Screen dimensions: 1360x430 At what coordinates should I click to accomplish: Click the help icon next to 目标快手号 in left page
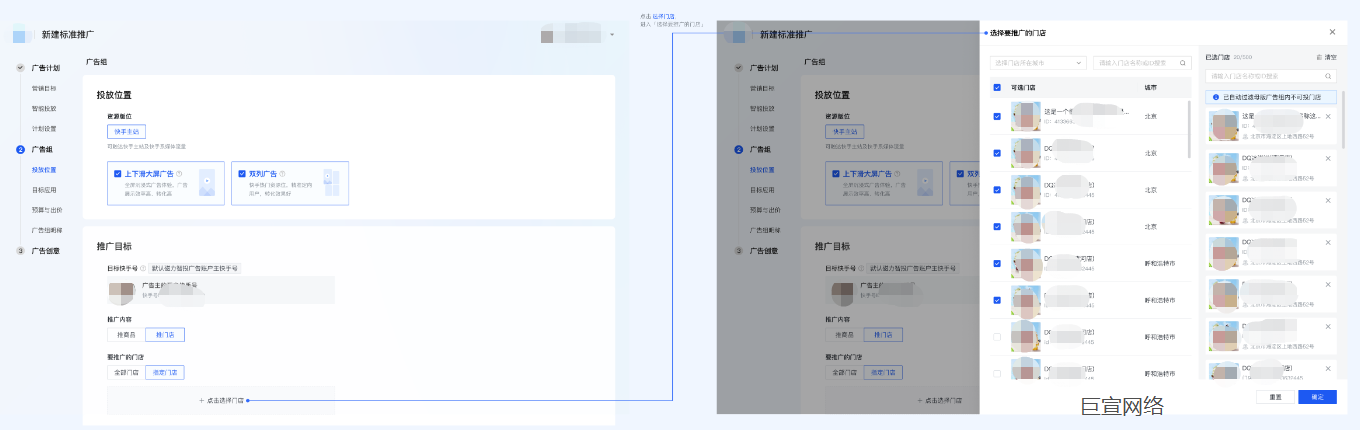pos(143,269)
